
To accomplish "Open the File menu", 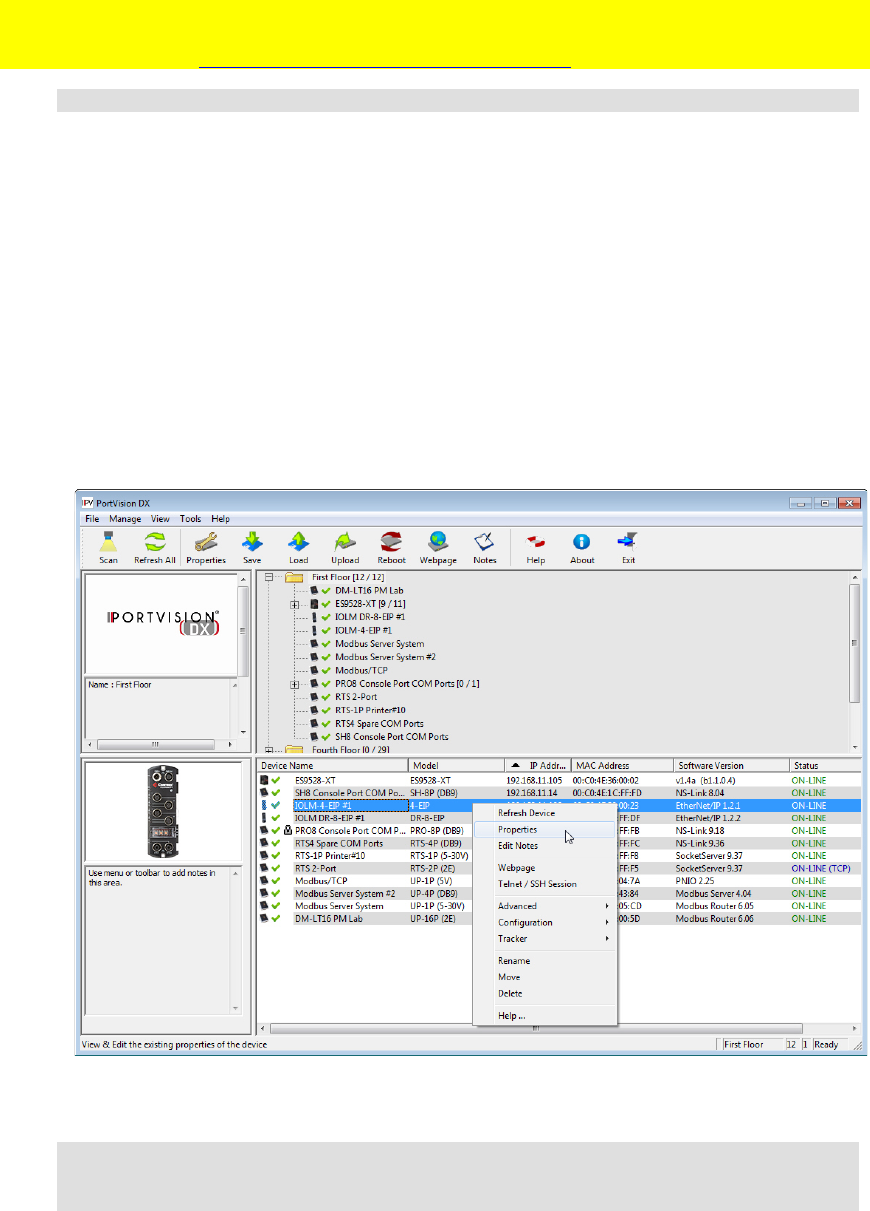I will click(x=92, y=519).
